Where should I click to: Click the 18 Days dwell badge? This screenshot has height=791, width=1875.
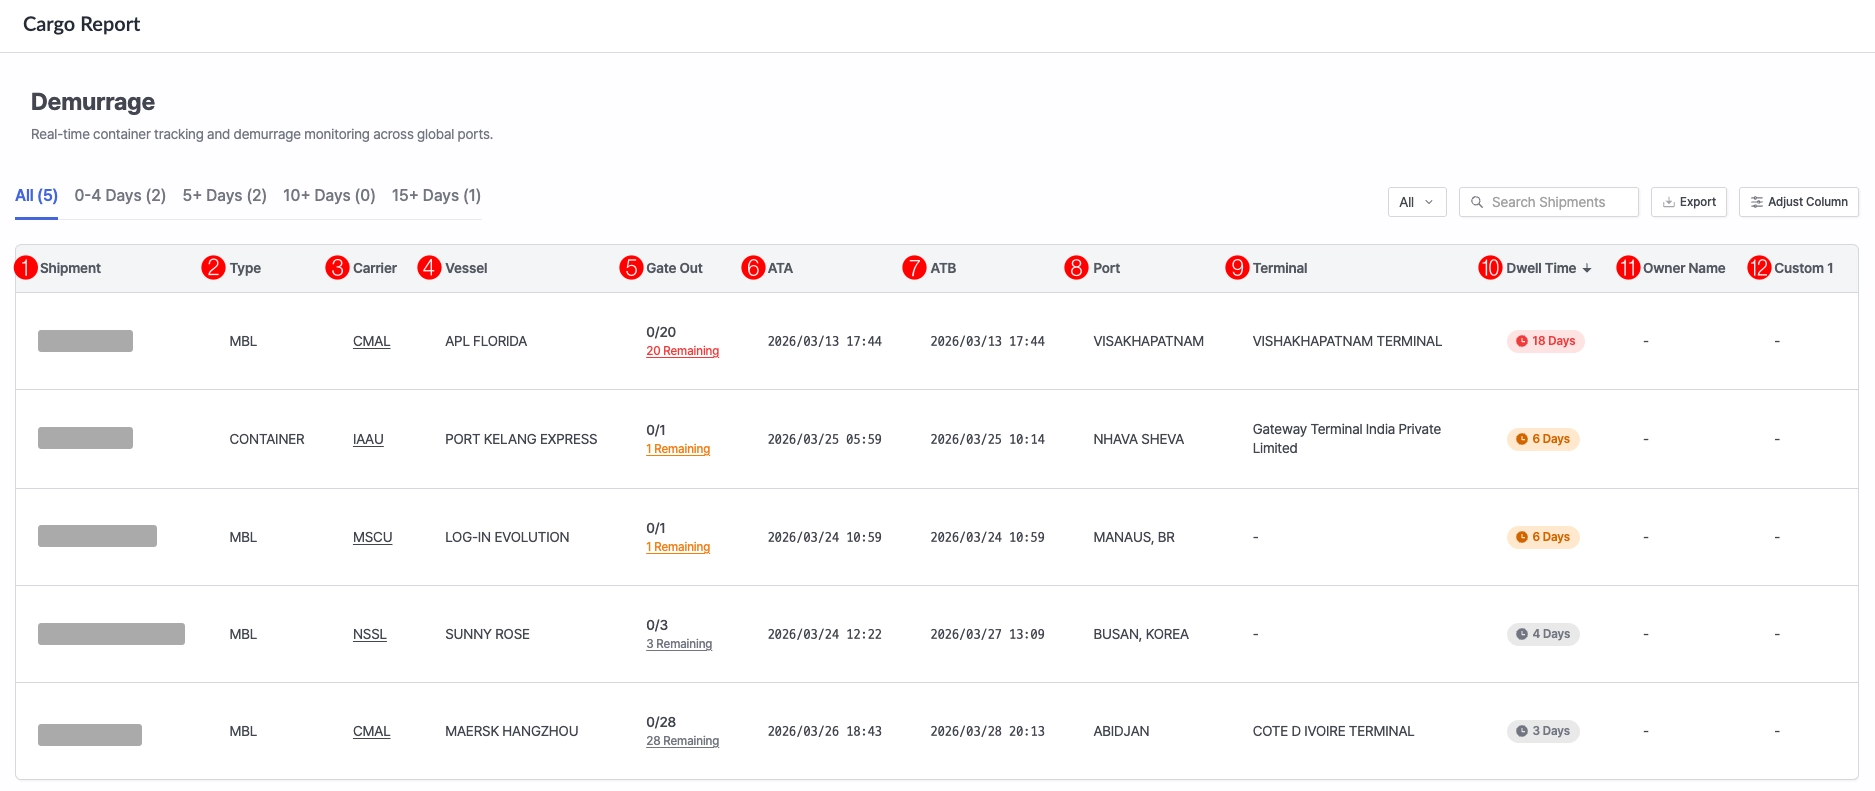[x=1546, y=341]
